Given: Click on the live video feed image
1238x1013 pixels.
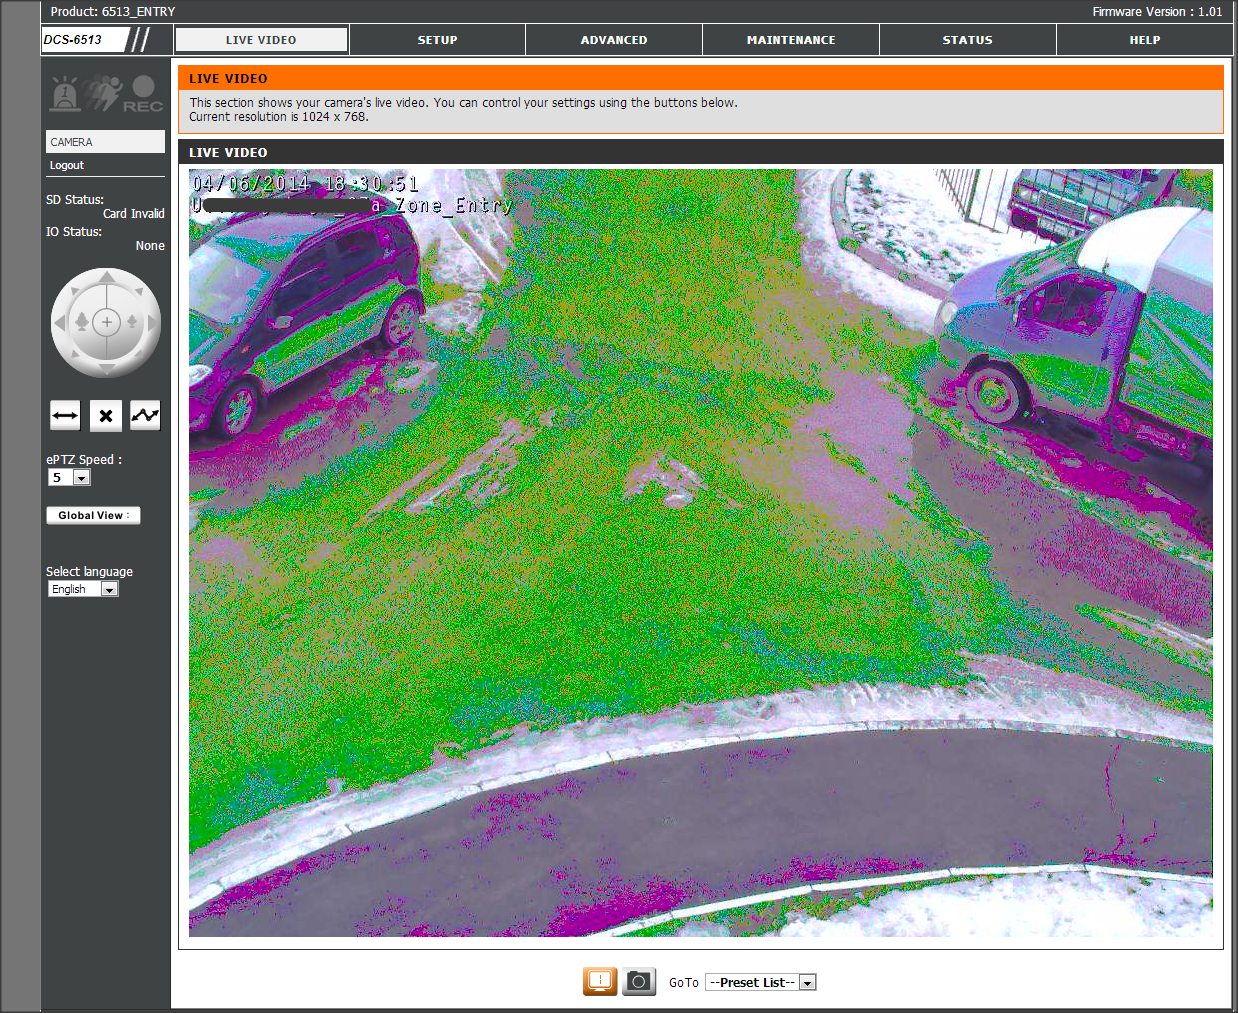Looking at the screenshot, I should (700, 552).
